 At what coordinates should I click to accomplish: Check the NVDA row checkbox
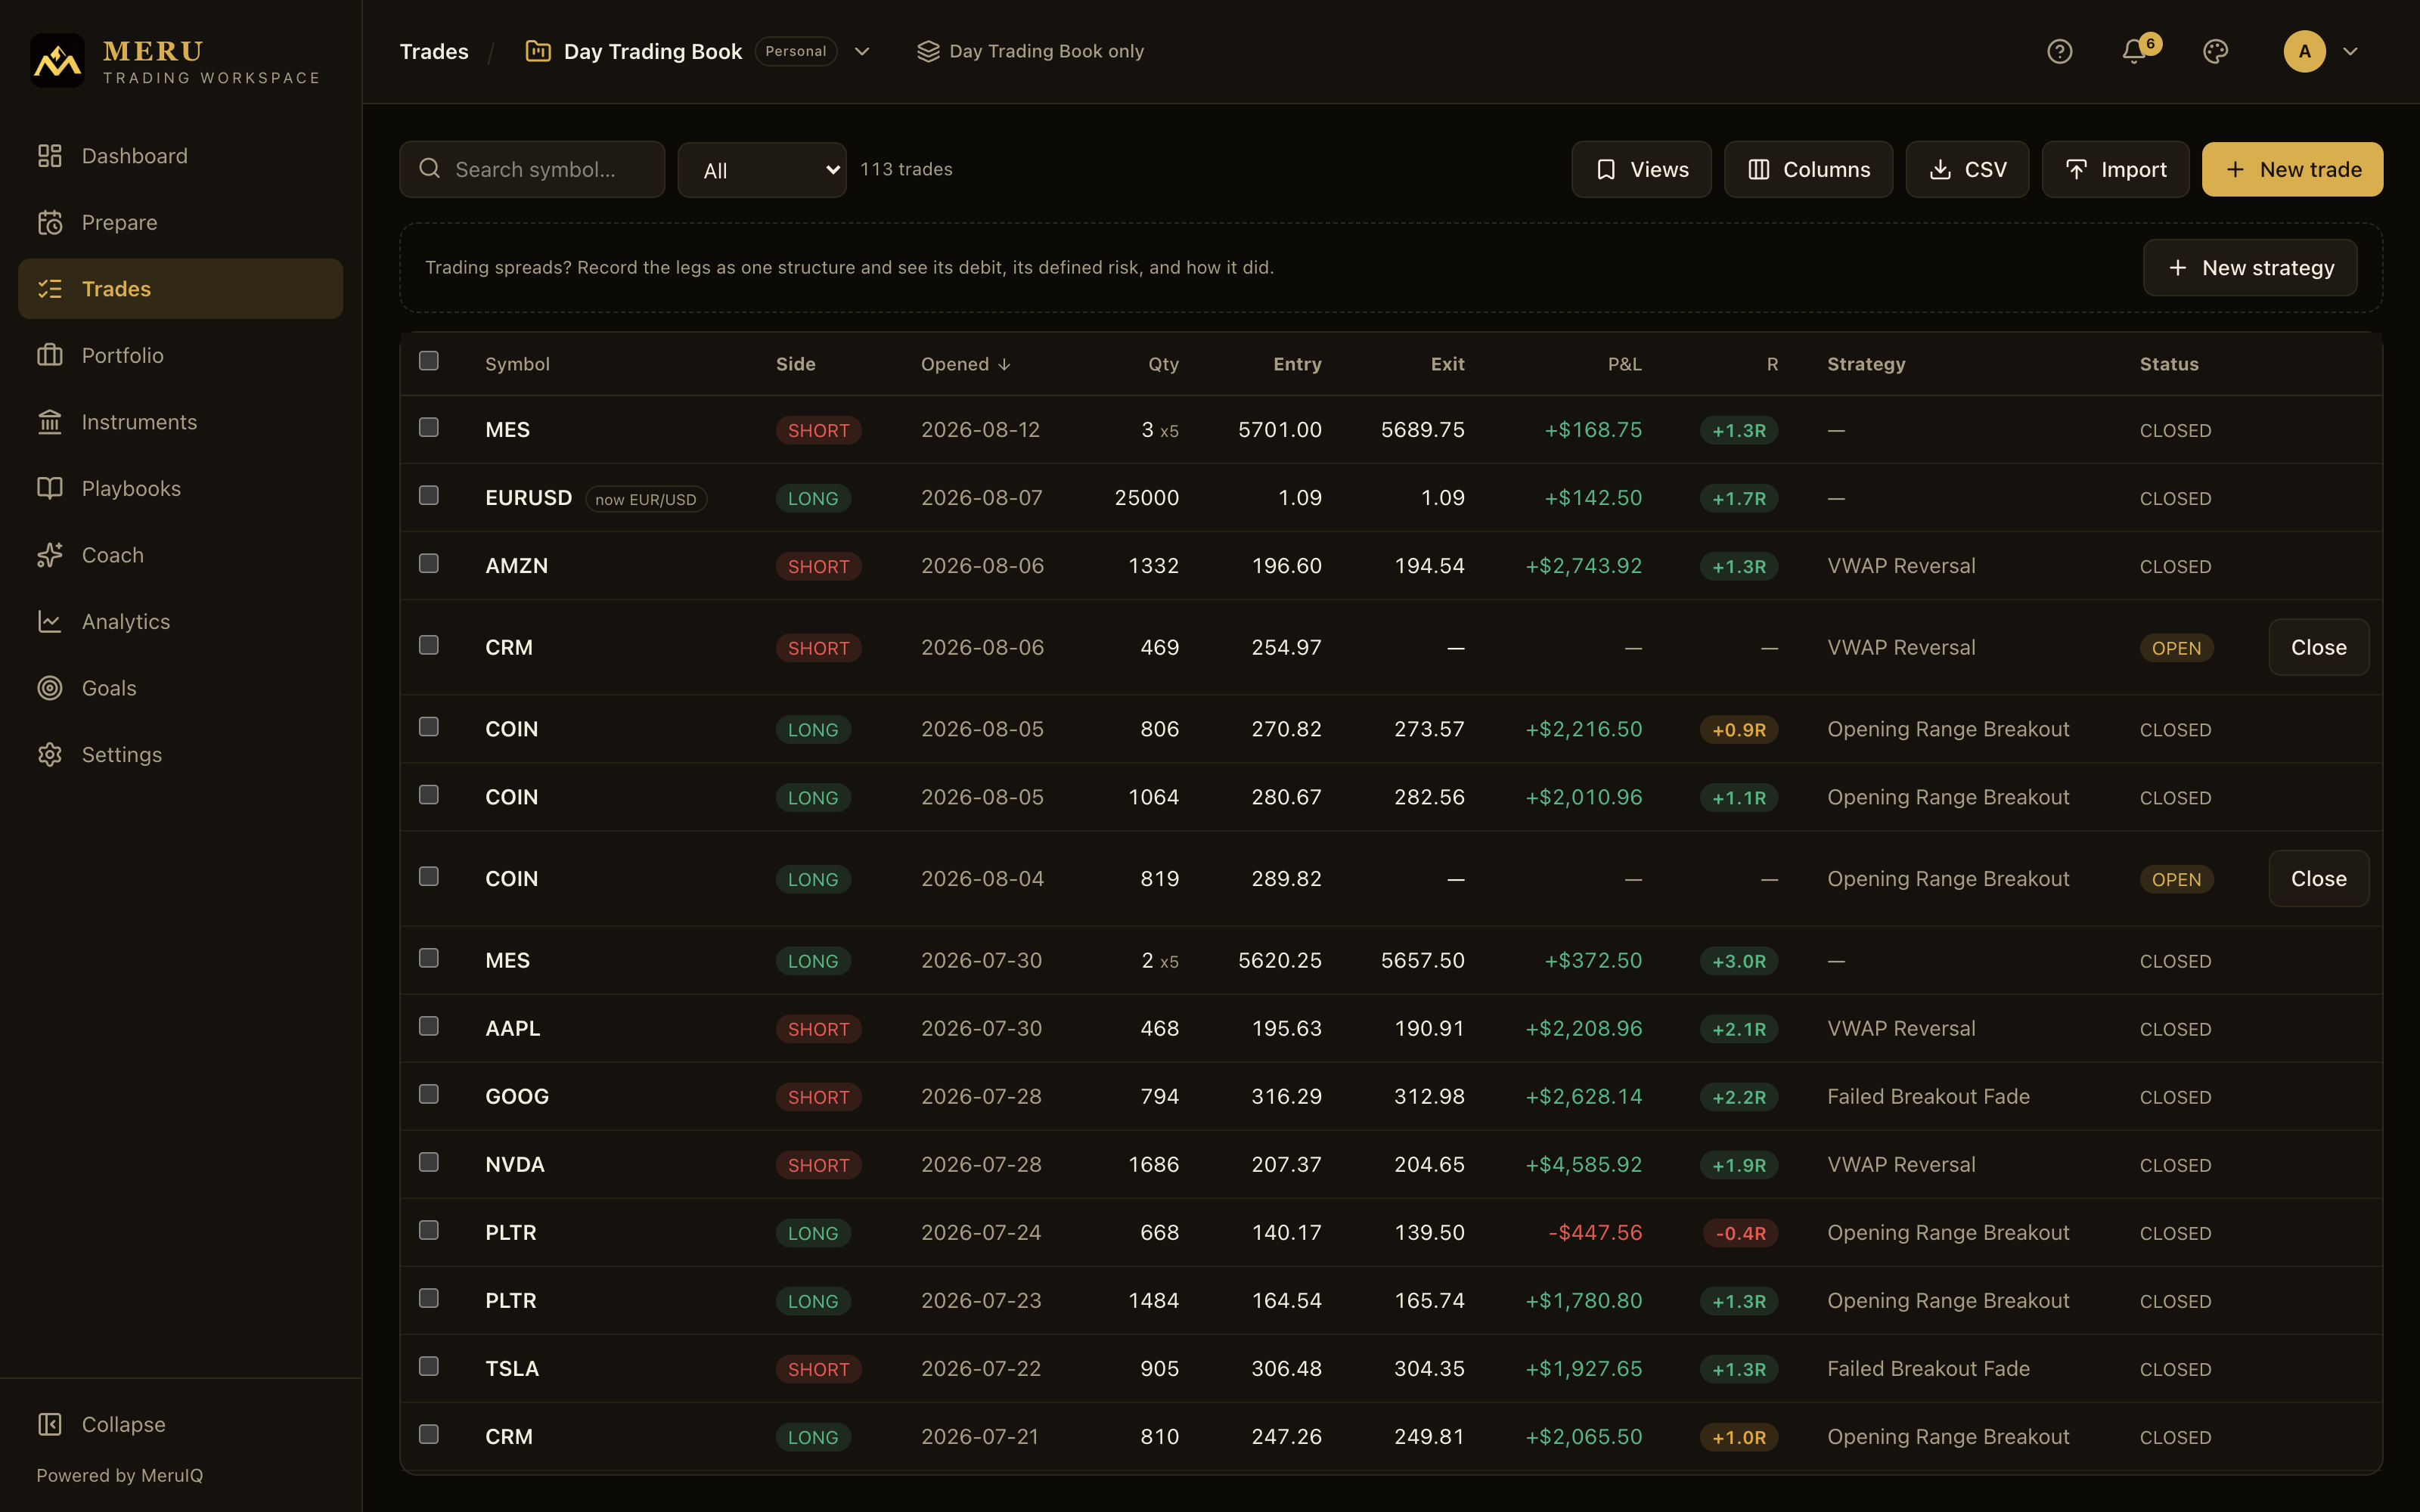tap(429, 1162)
